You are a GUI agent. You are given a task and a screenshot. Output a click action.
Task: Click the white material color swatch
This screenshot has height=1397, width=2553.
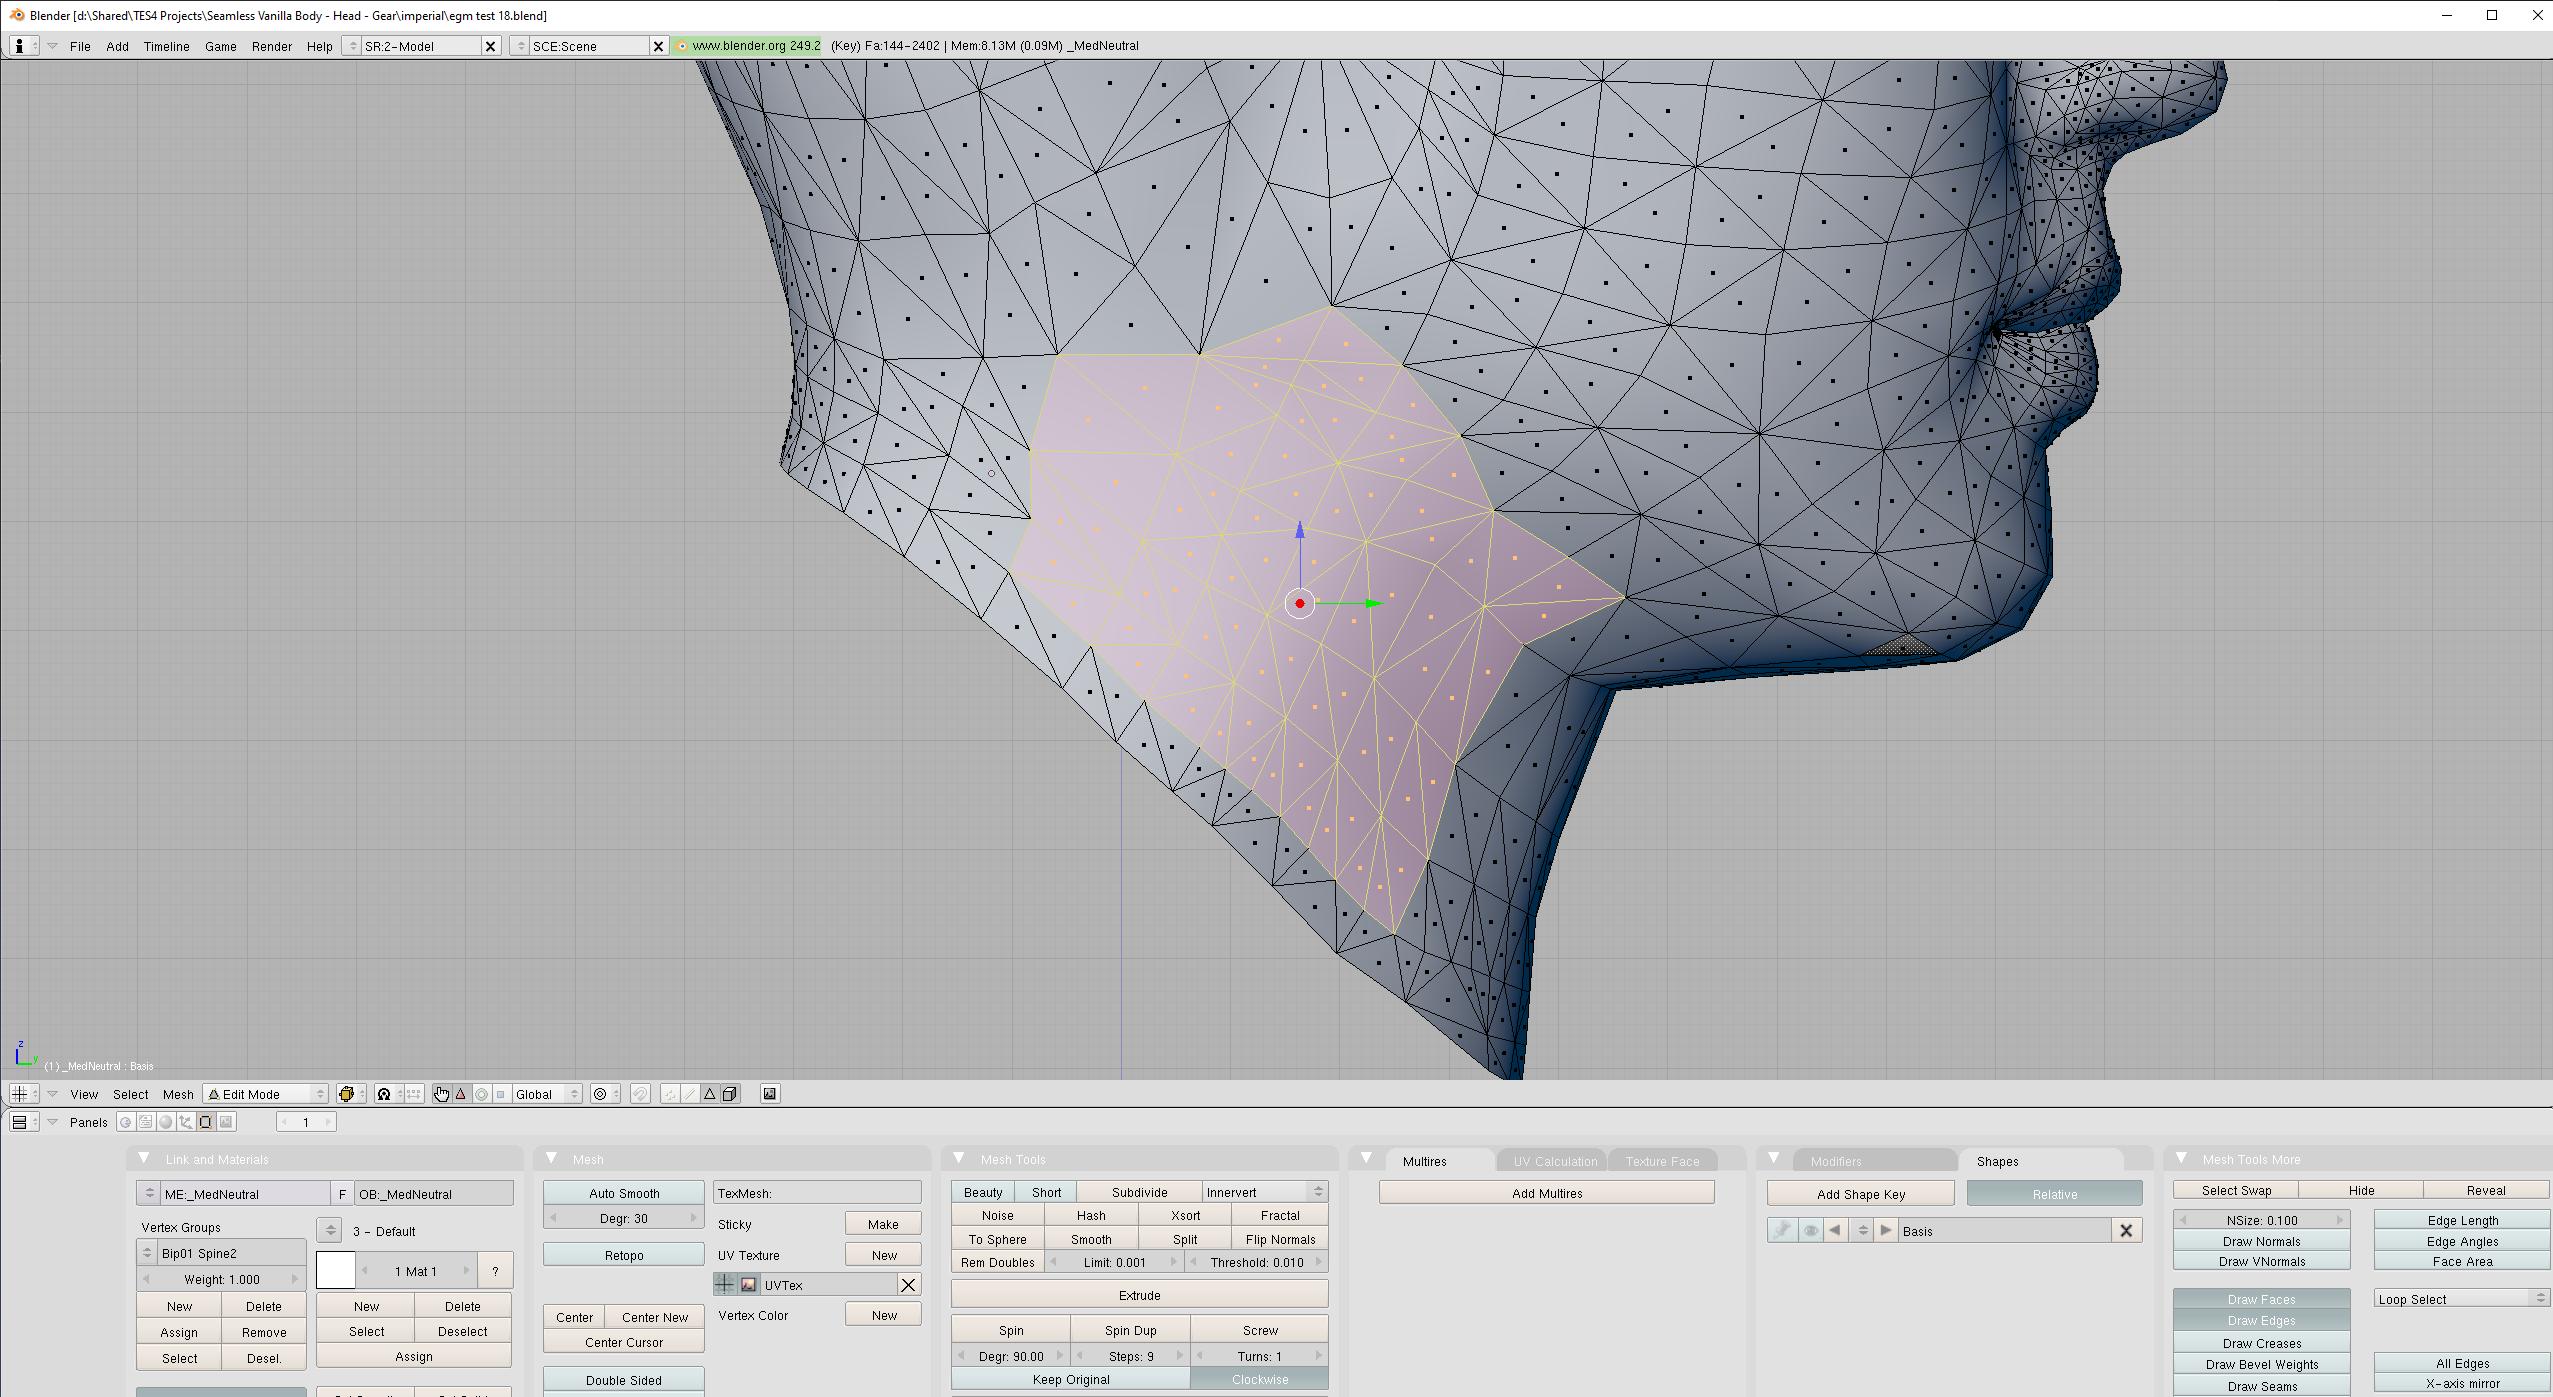335,1271
